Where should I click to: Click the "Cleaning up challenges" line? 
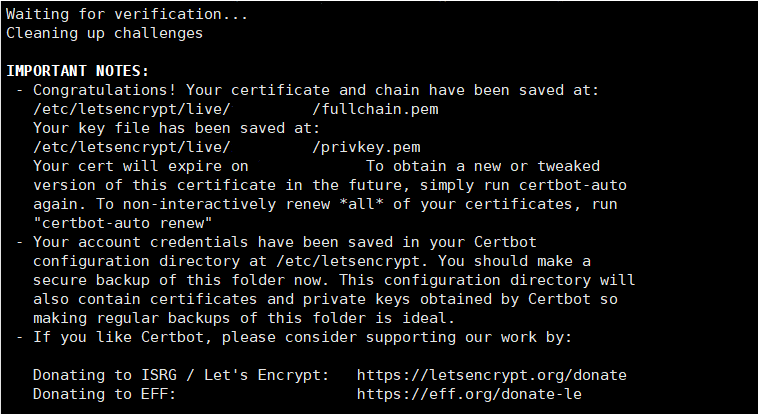[x=104, y=33]
